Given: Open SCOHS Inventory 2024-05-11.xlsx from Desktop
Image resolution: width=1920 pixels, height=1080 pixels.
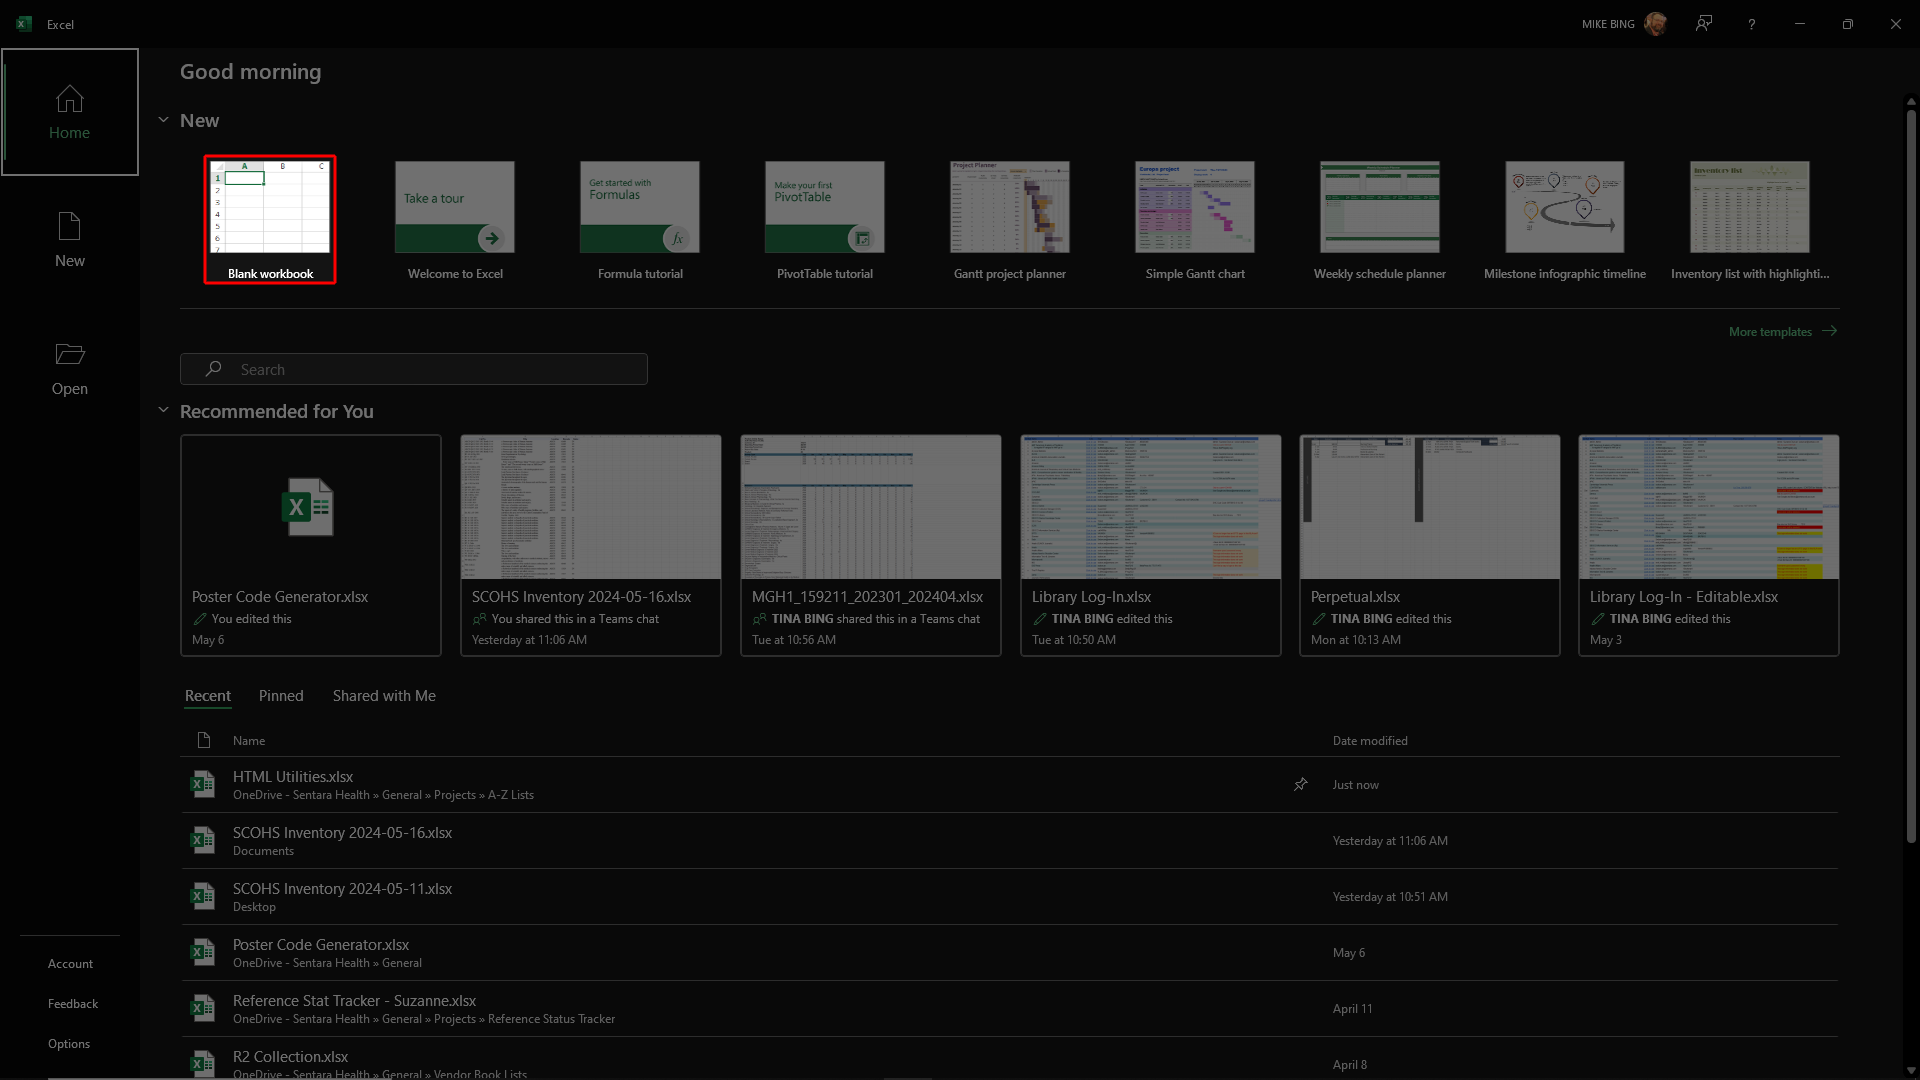Looking at the screenshot, I should point(1010,897).
